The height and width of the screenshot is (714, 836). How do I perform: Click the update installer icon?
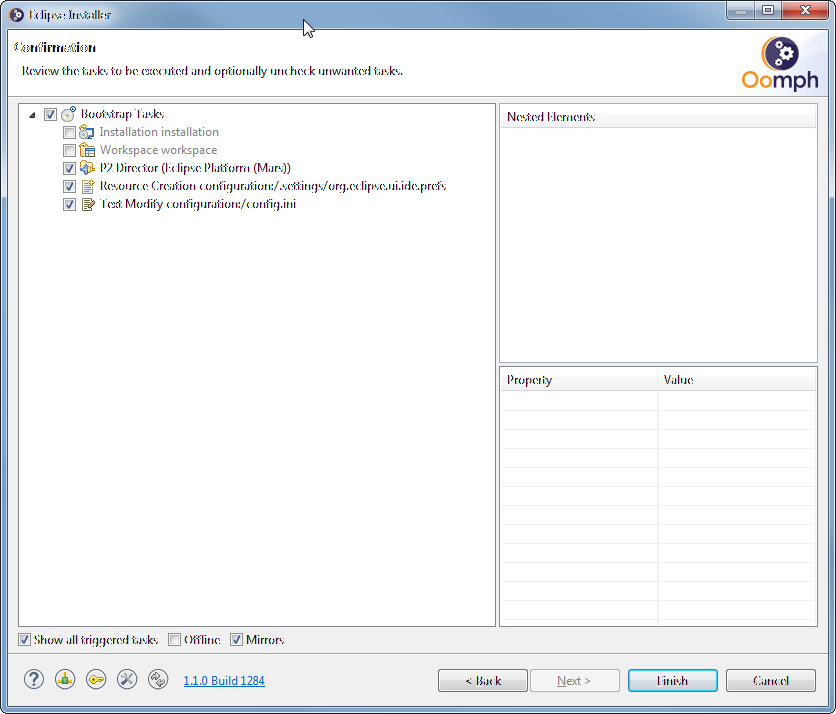click(158, 679)
